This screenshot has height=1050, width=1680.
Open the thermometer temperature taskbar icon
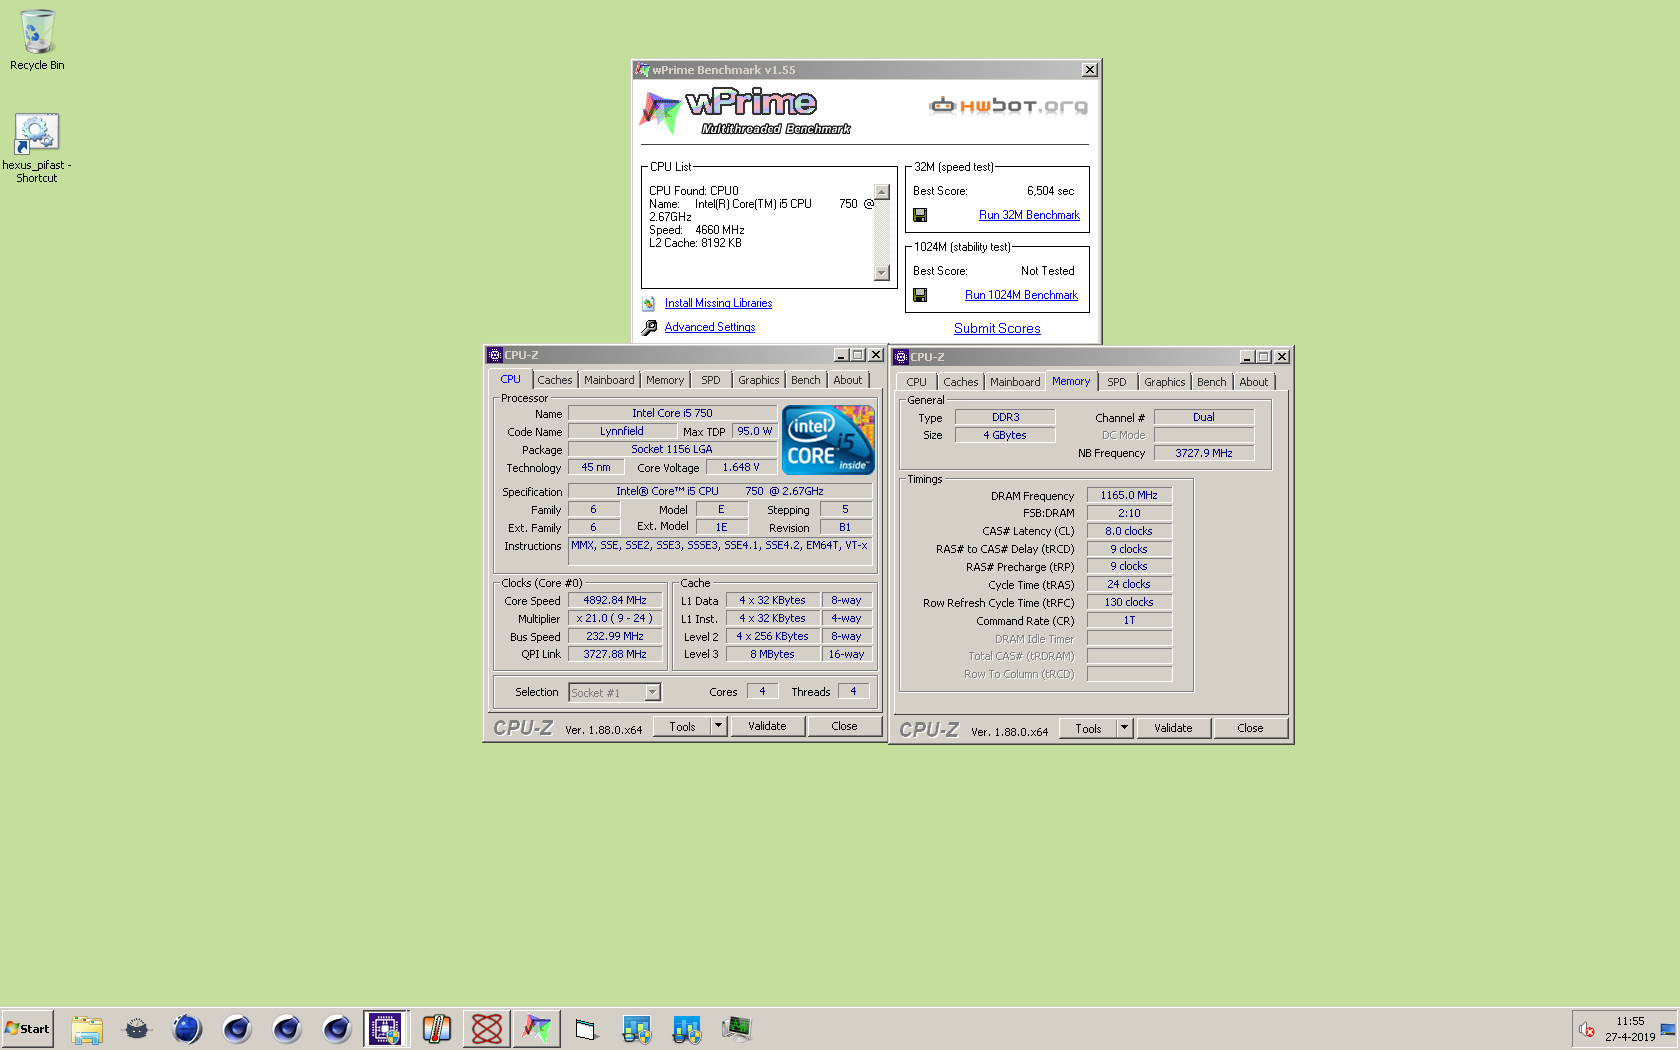437,1029
